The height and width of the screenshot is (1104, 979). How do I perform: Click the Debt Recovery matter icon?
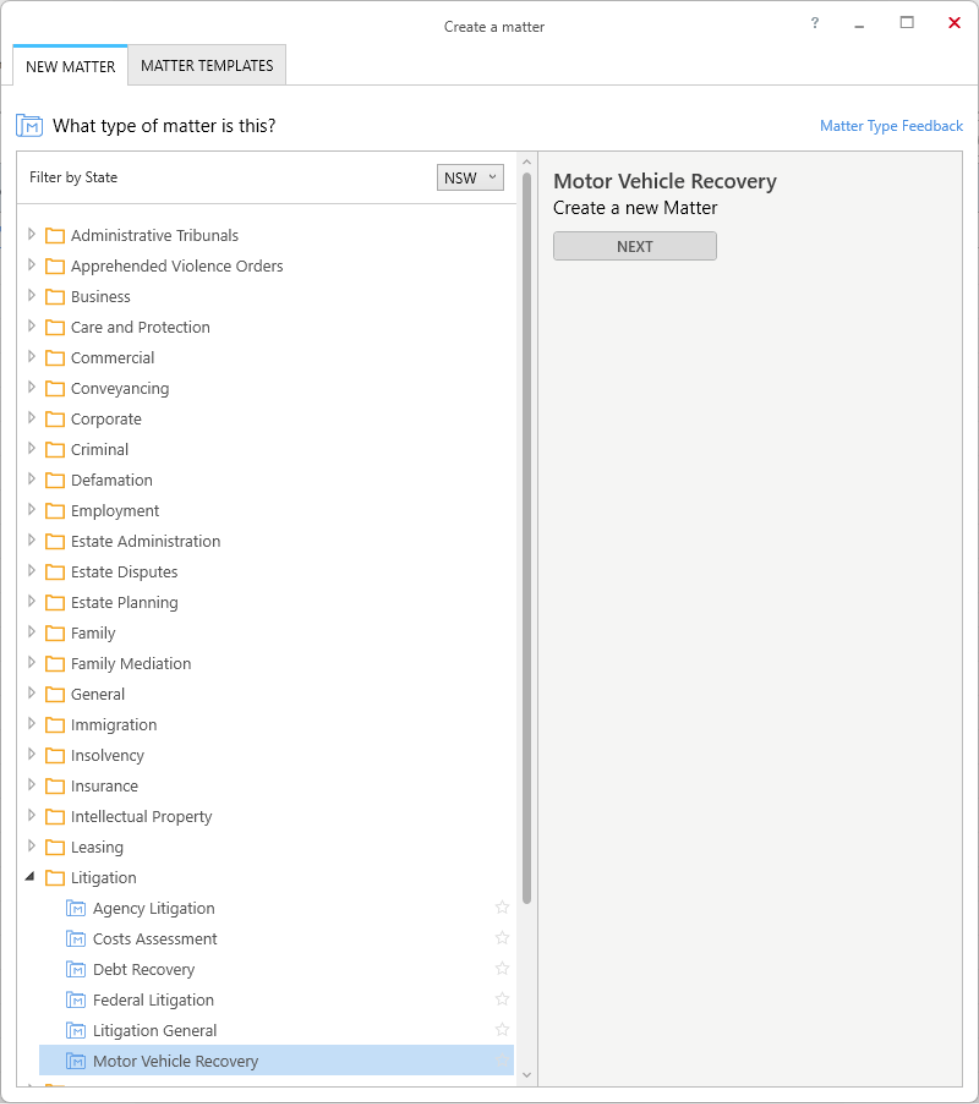pos(75,970)
